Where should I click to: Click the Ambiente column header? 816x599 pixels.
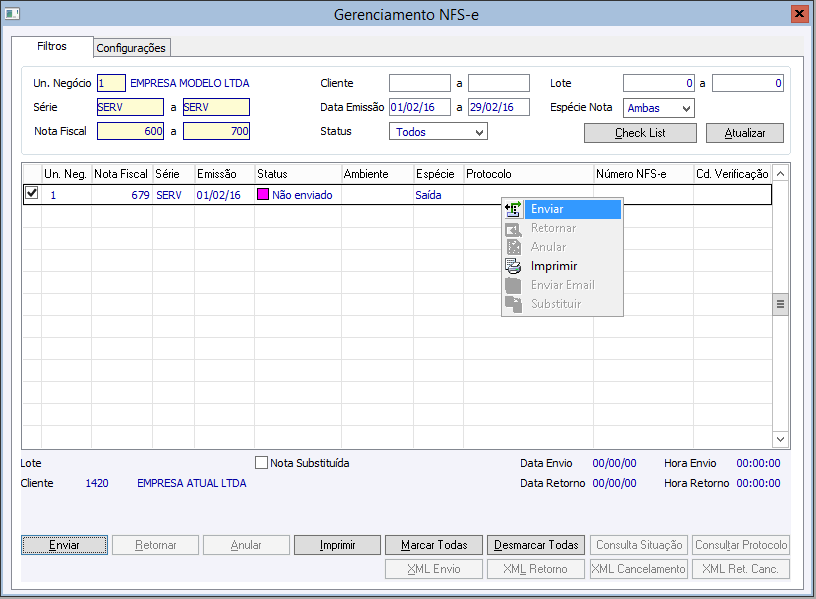(x=377, y=174)
